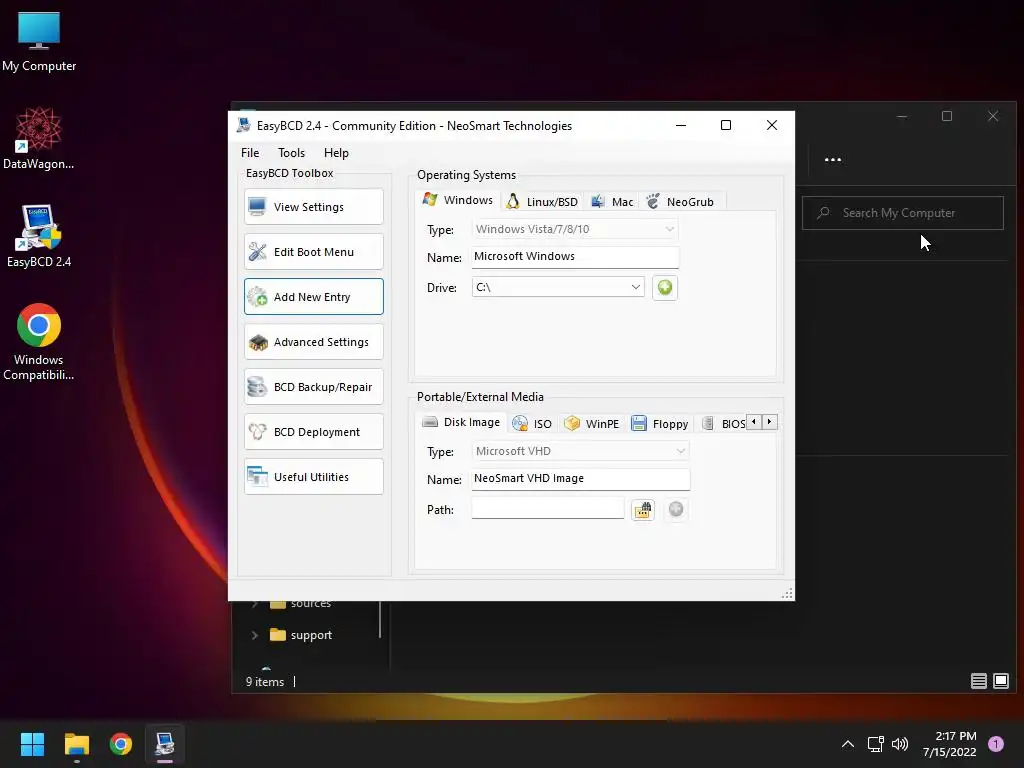Viewport: 1024px width, 768px height.
Task: Switch to the Linux/BSD tab
Action: [x=542, y=202]
